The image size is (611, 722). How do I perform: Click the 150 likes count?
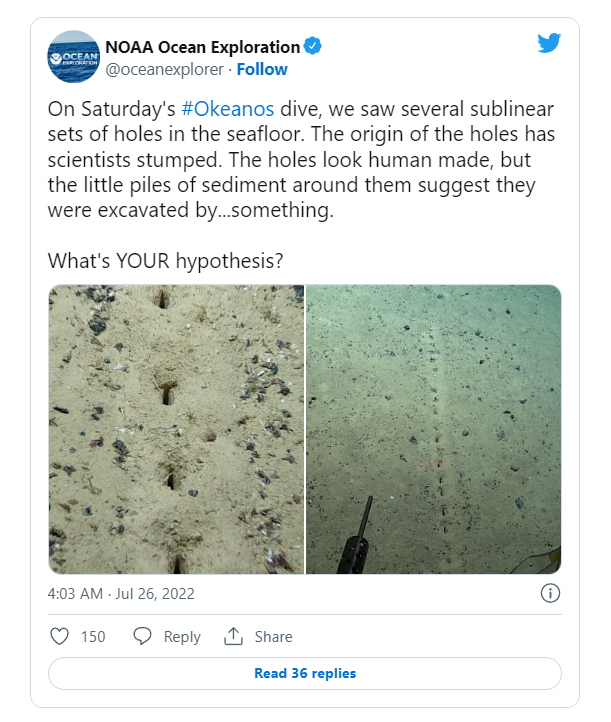click(x=93, y=636)
